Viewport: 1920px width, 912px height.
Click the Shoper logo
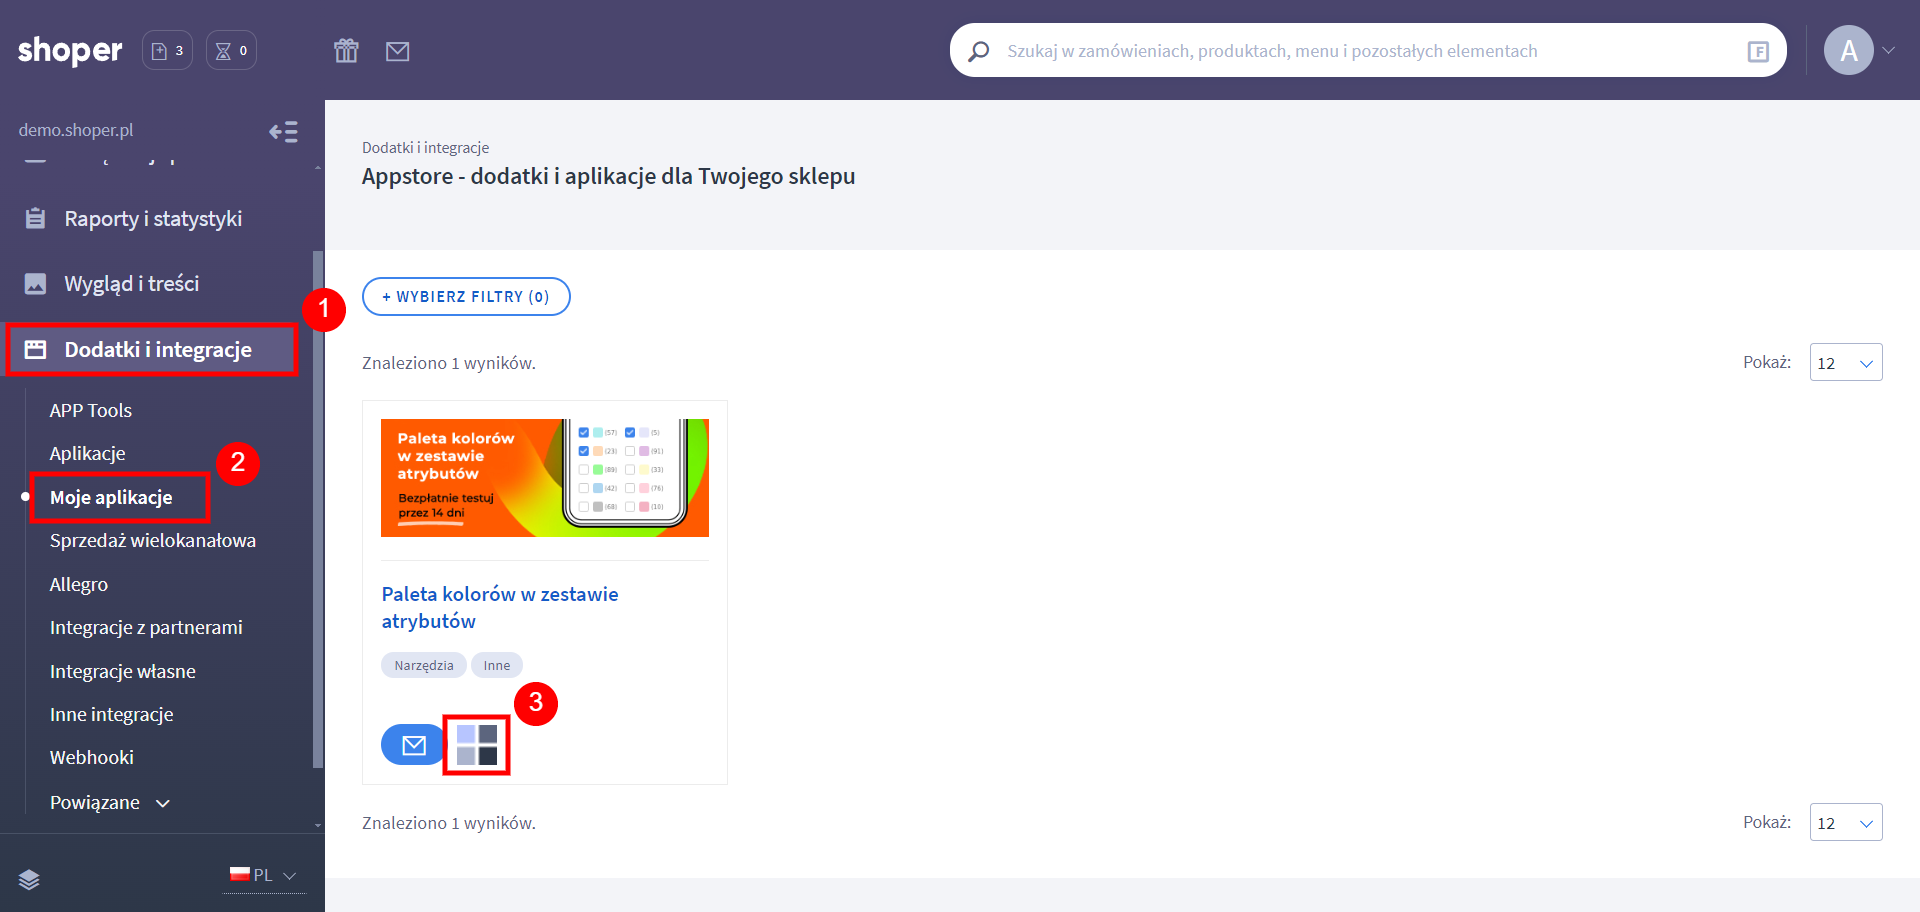coord(70,50)
